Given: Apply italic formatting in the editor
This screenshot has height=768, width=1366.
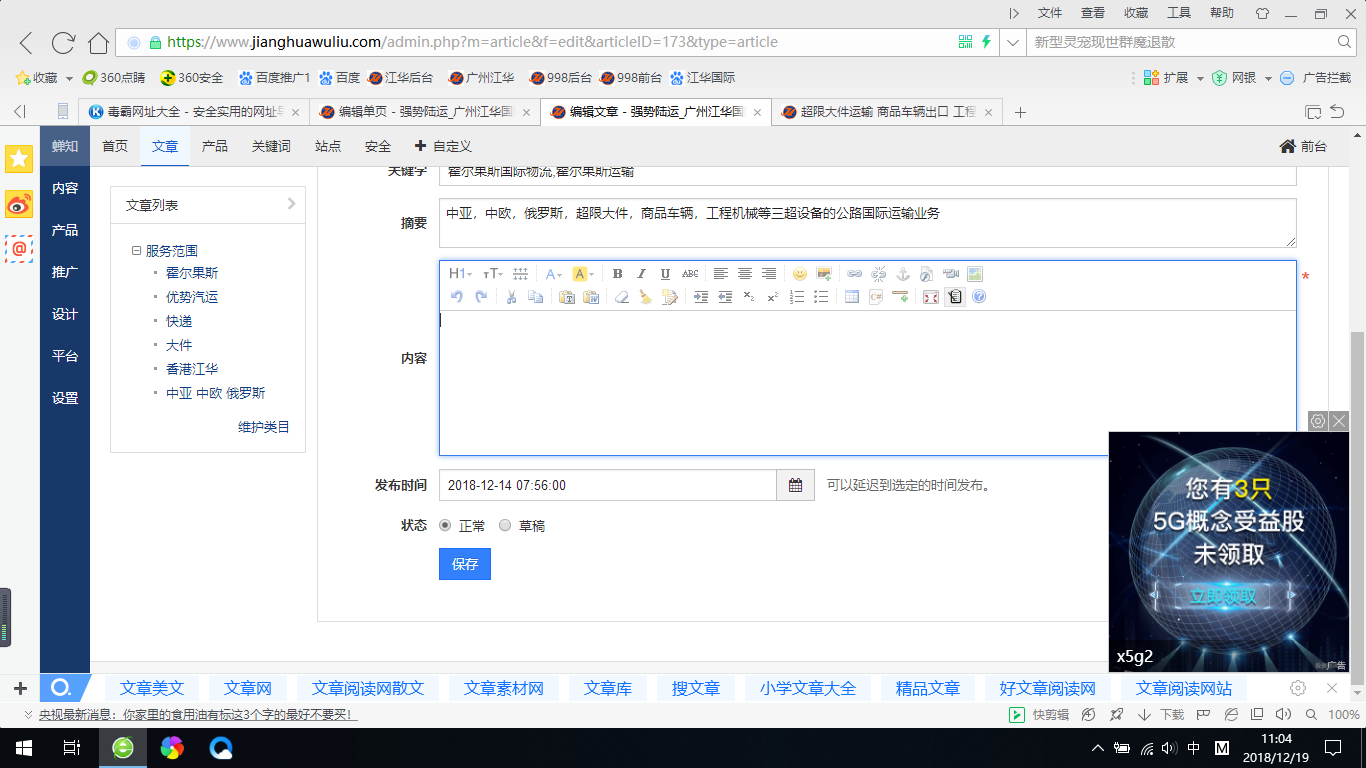Looking at the screenshot, I should (641, 274).
